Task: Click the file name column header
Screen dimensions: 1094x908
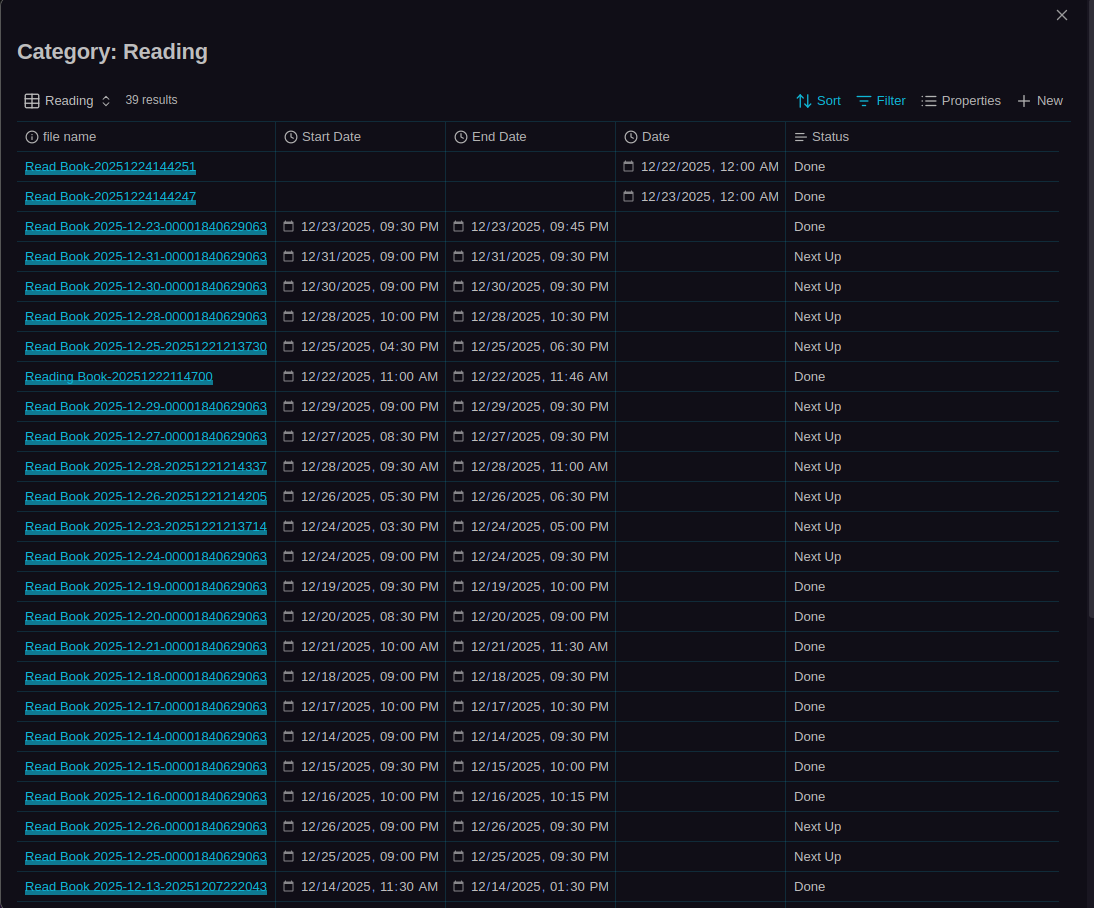Action: (69, 137)
